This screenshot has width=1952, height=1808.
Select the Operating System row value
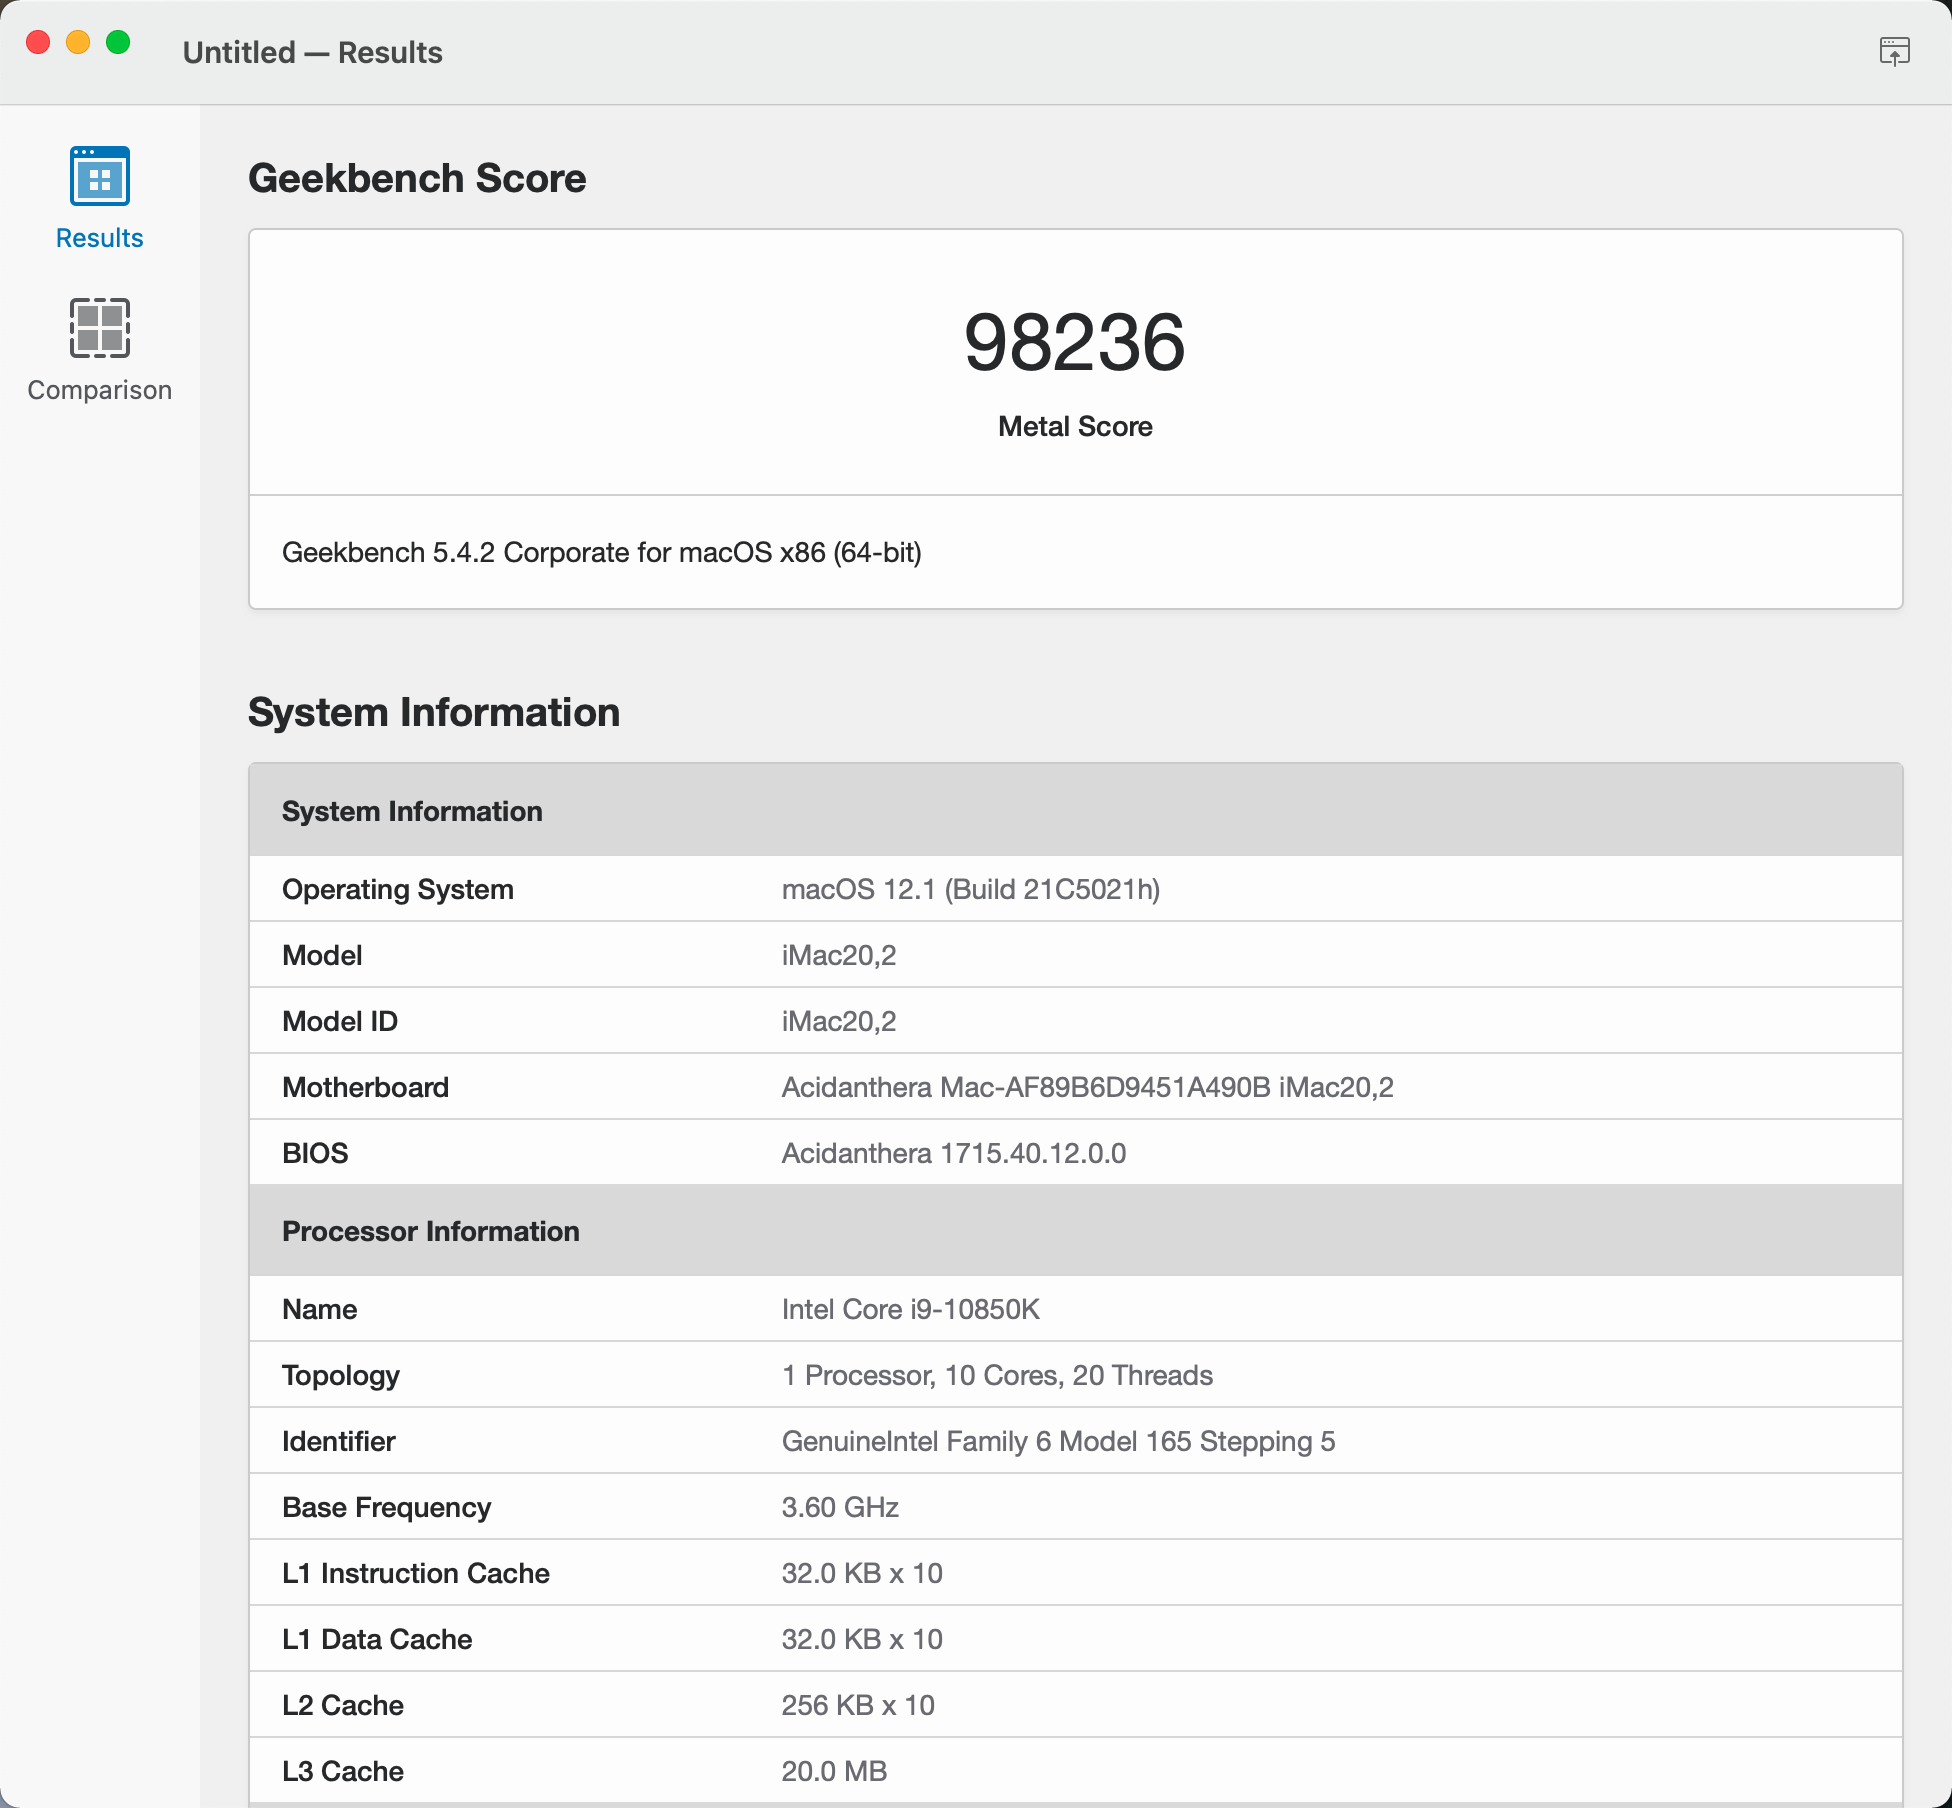pos(970,889)
